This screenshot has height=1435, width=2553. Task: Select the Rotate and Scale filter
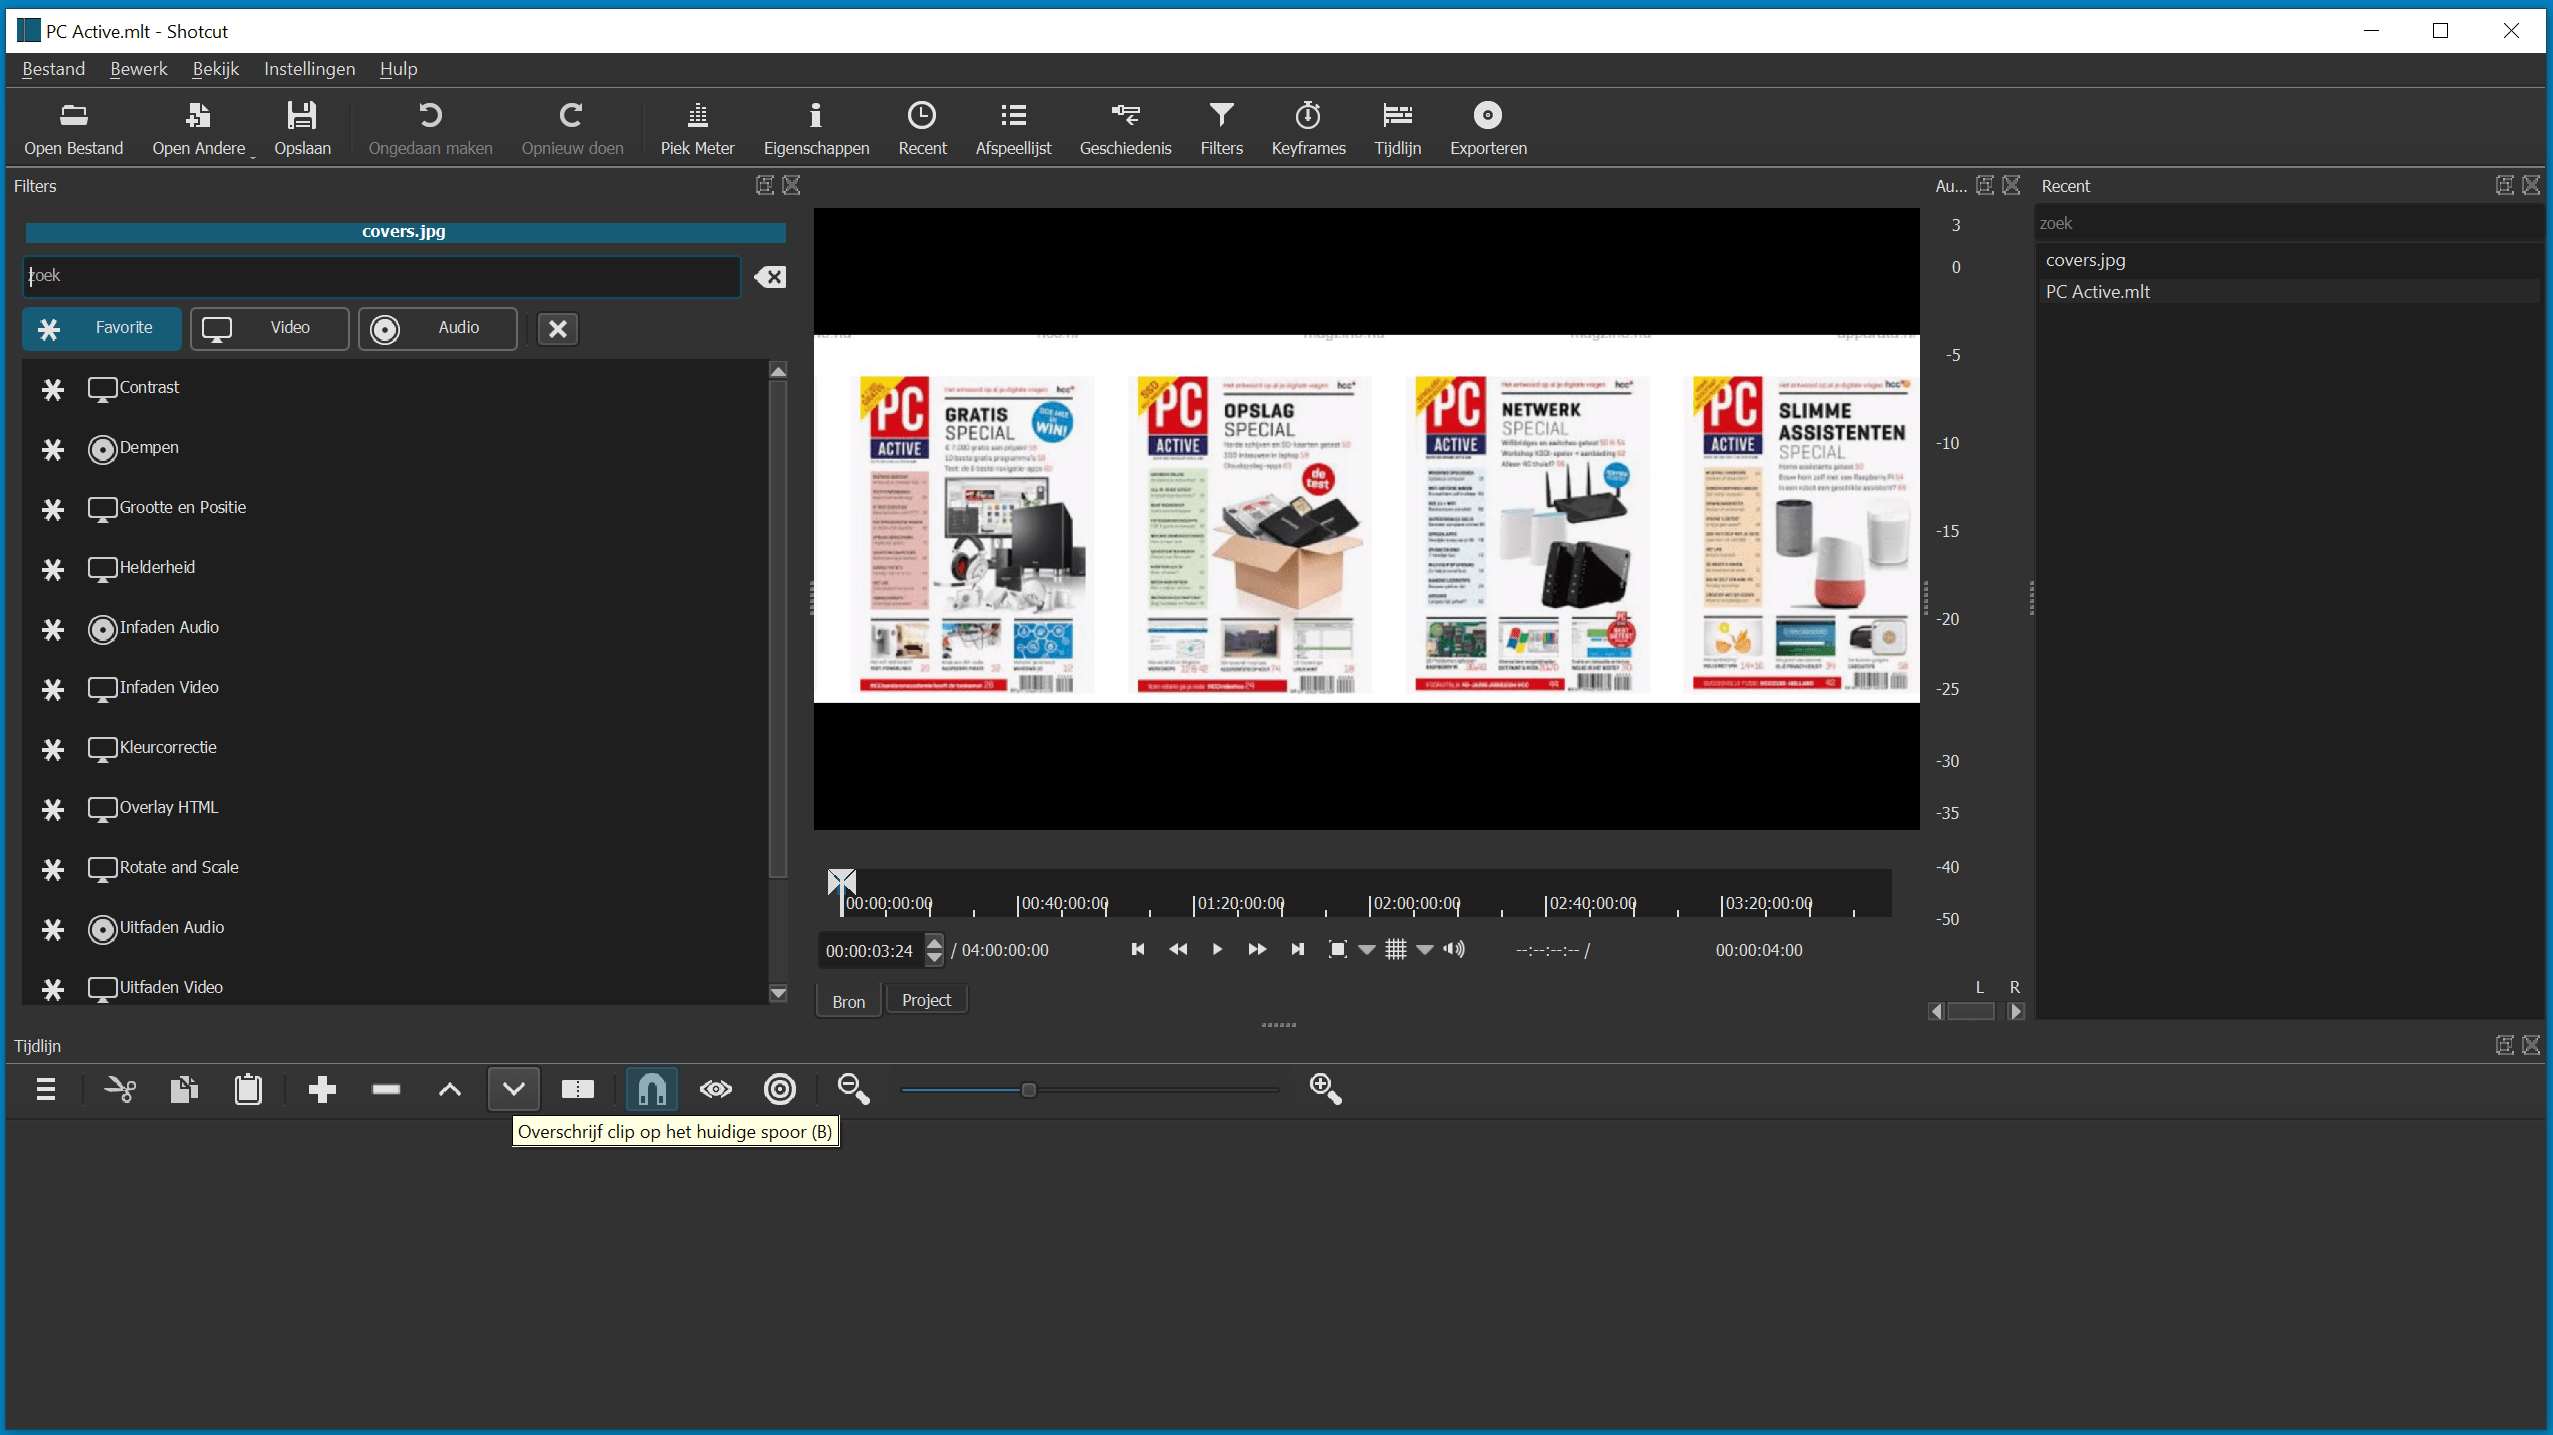point(179,868)
